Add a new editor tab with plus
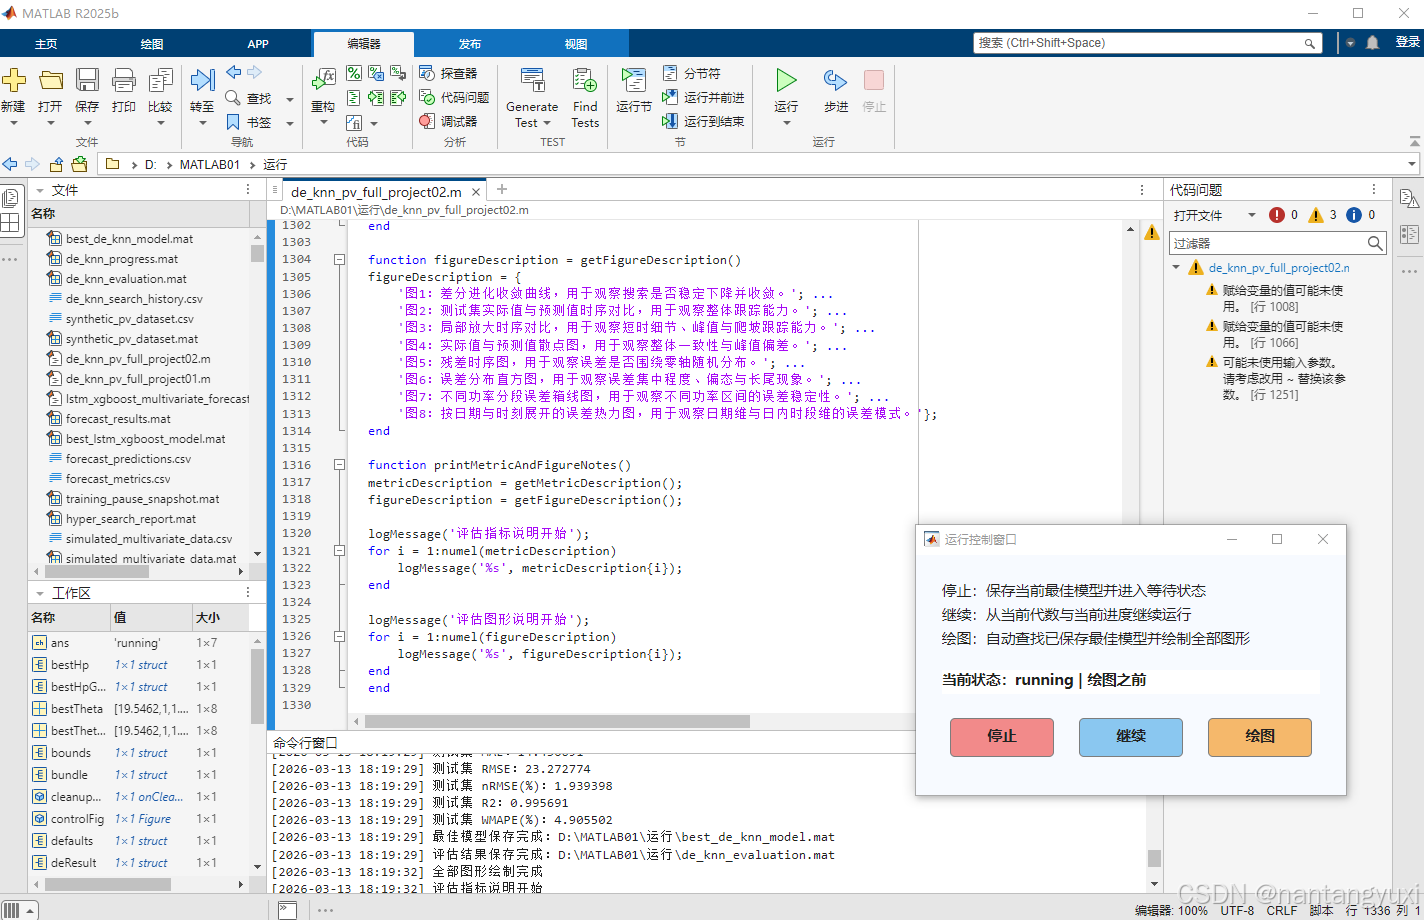 tap(502, 190)
